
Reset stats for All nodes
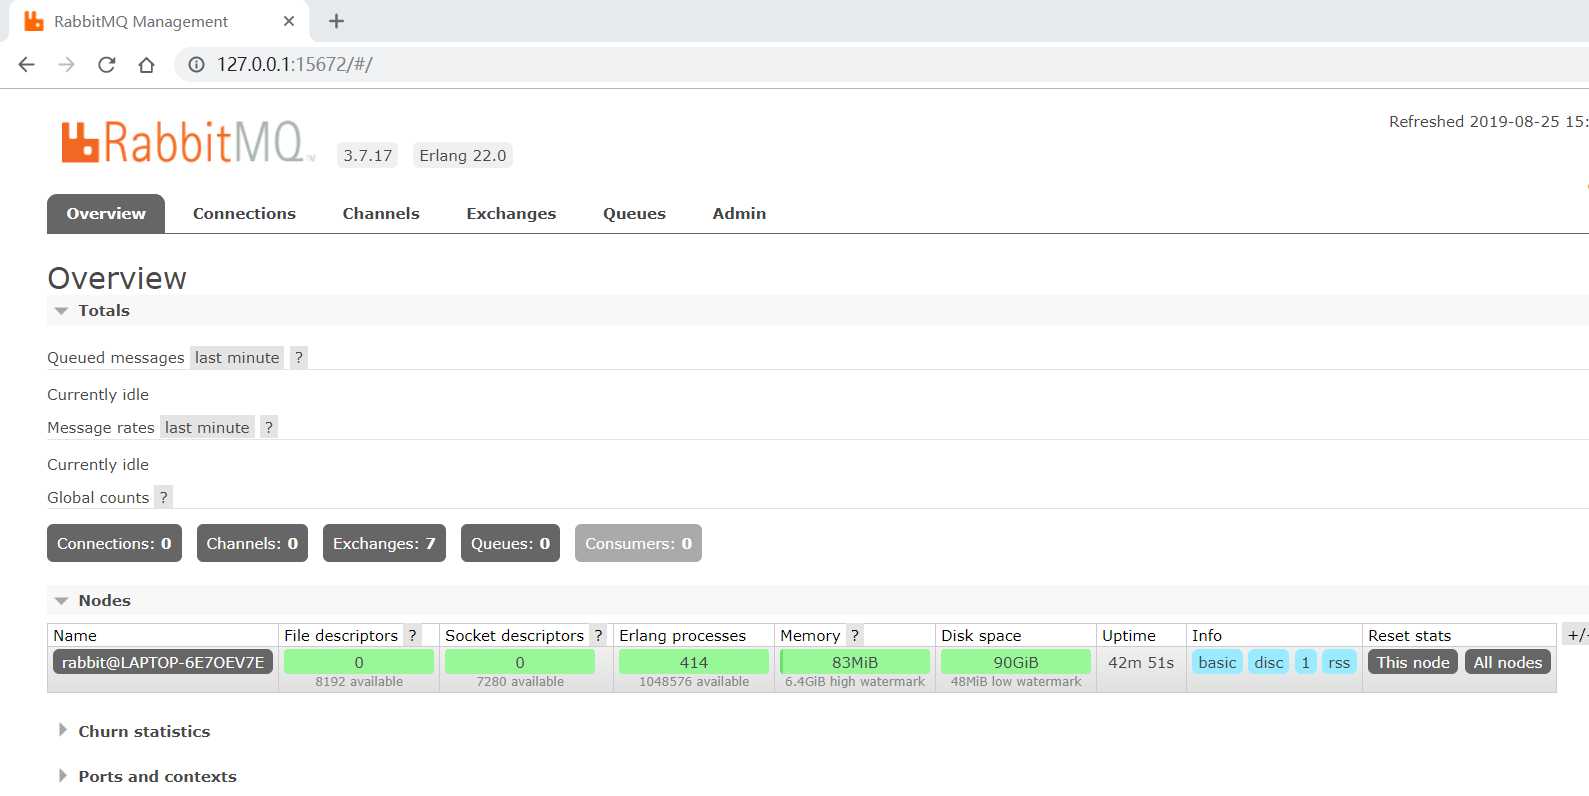1508,662
